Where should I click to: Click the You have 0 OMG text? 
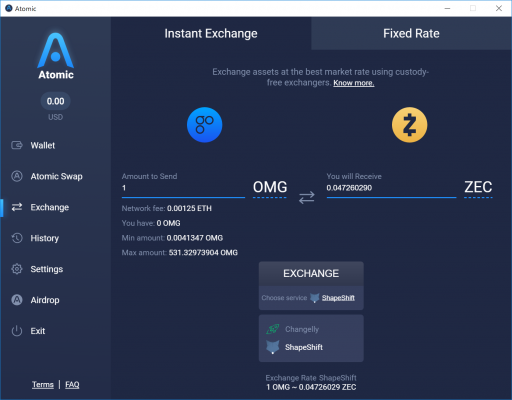[151, 223]
